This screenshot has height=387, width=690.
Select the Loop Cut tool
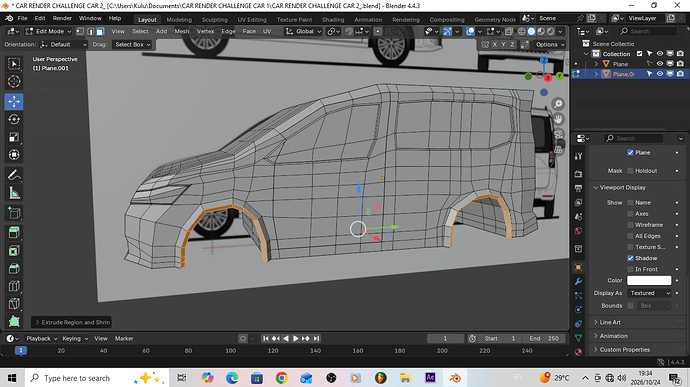(14, 286)
